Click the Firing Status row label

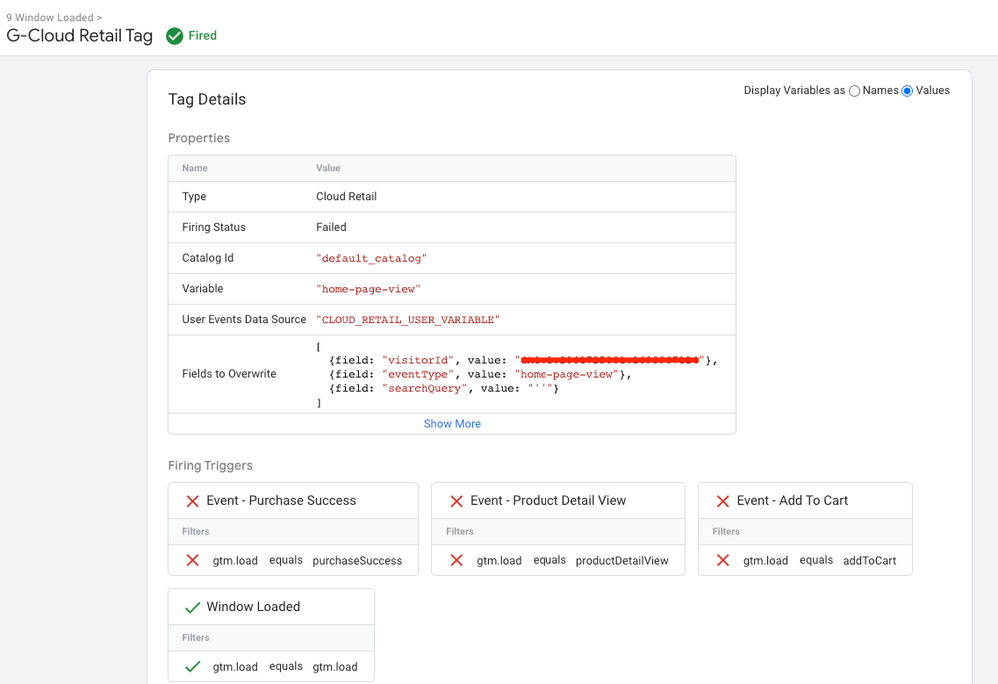coord(214,227)
